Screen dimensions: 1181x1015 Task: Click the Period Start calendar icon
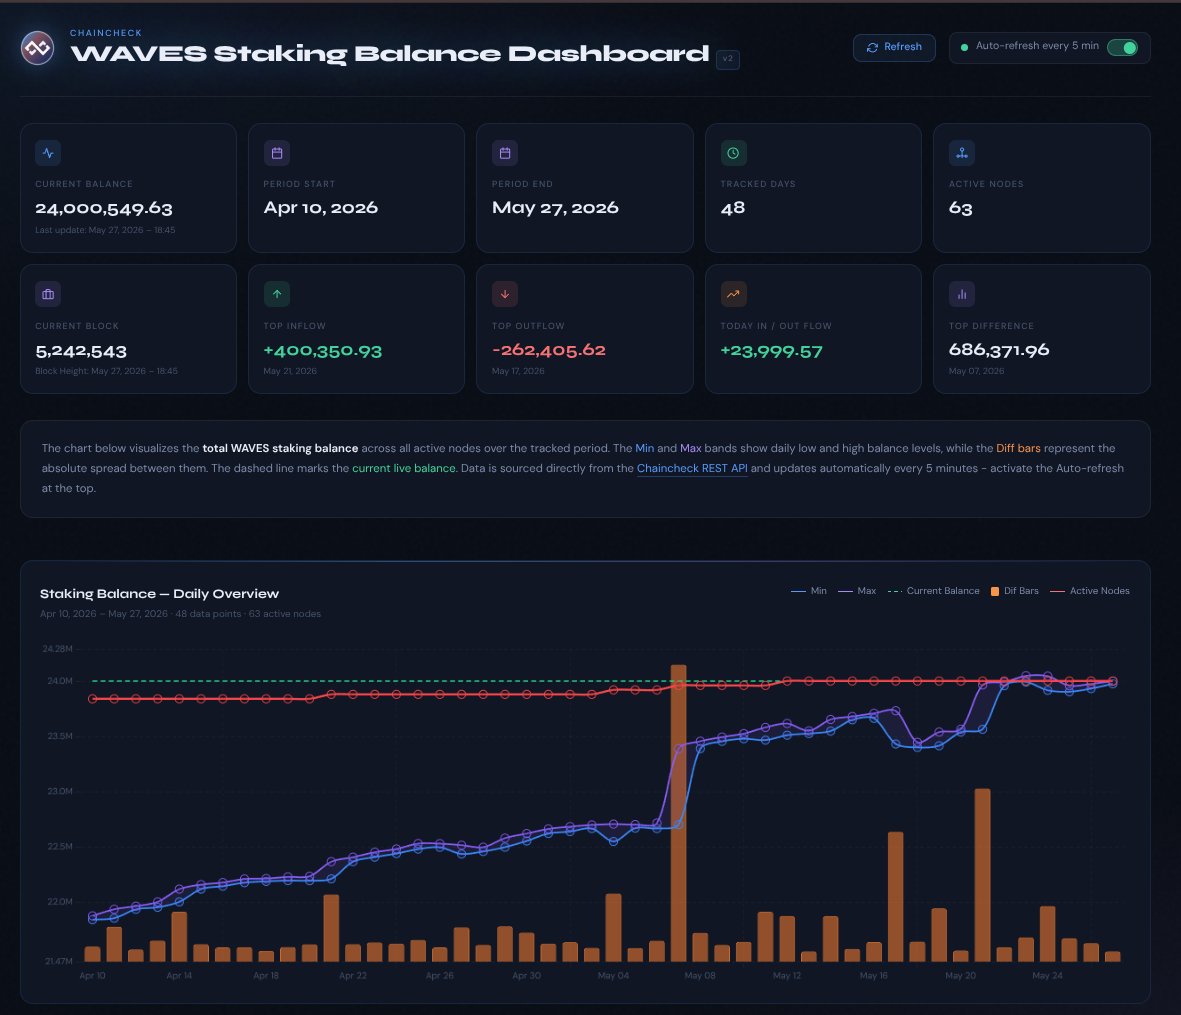pyautogui.click(x=276, y=153)
